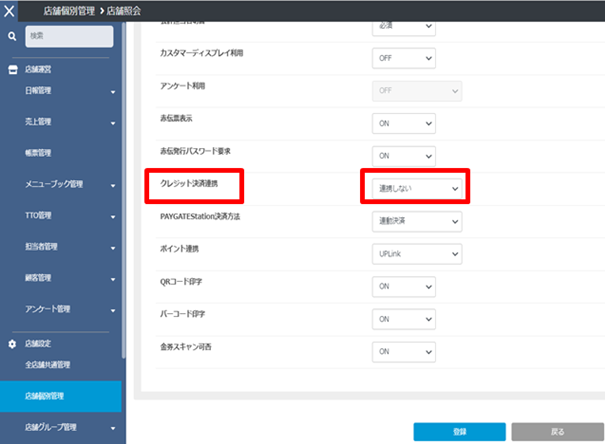Change the QRコード印字 ON setting
This screenshot has width=605, height=444.
(403, 287)
